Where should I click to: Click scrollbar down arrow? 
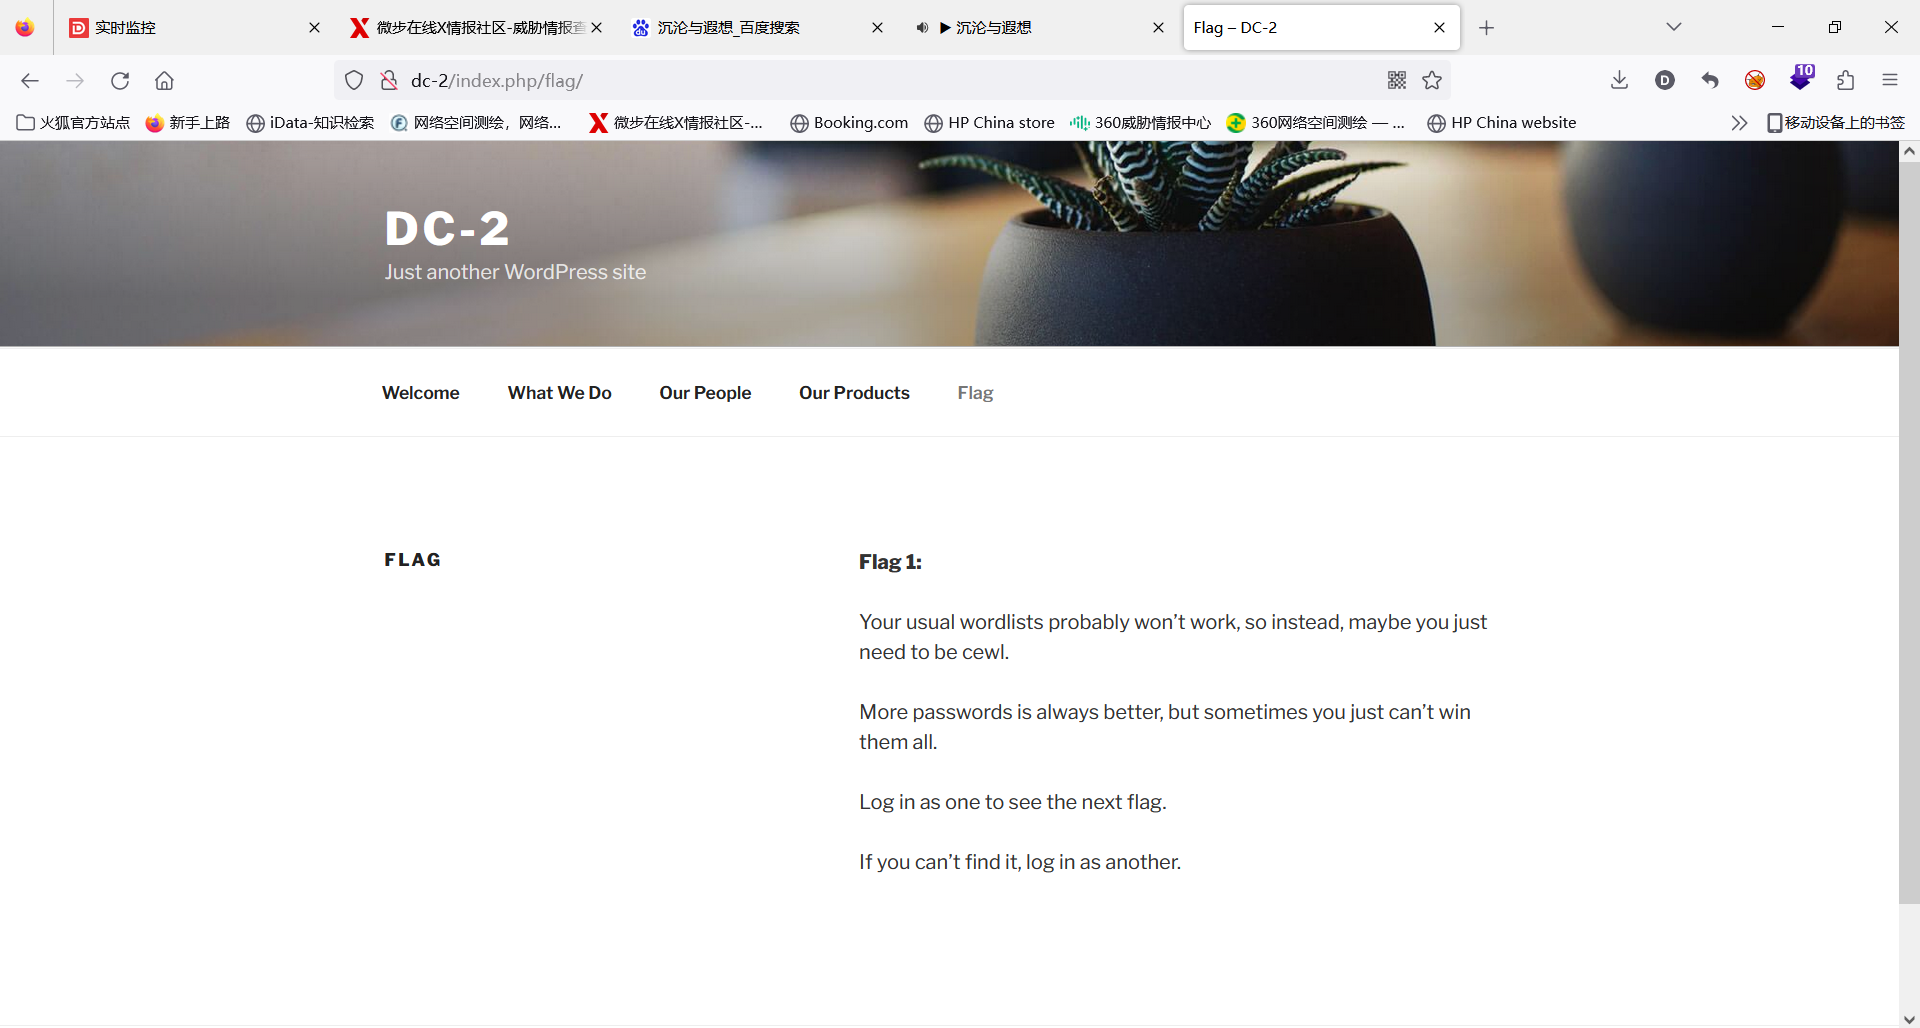pos(1909,1018)
